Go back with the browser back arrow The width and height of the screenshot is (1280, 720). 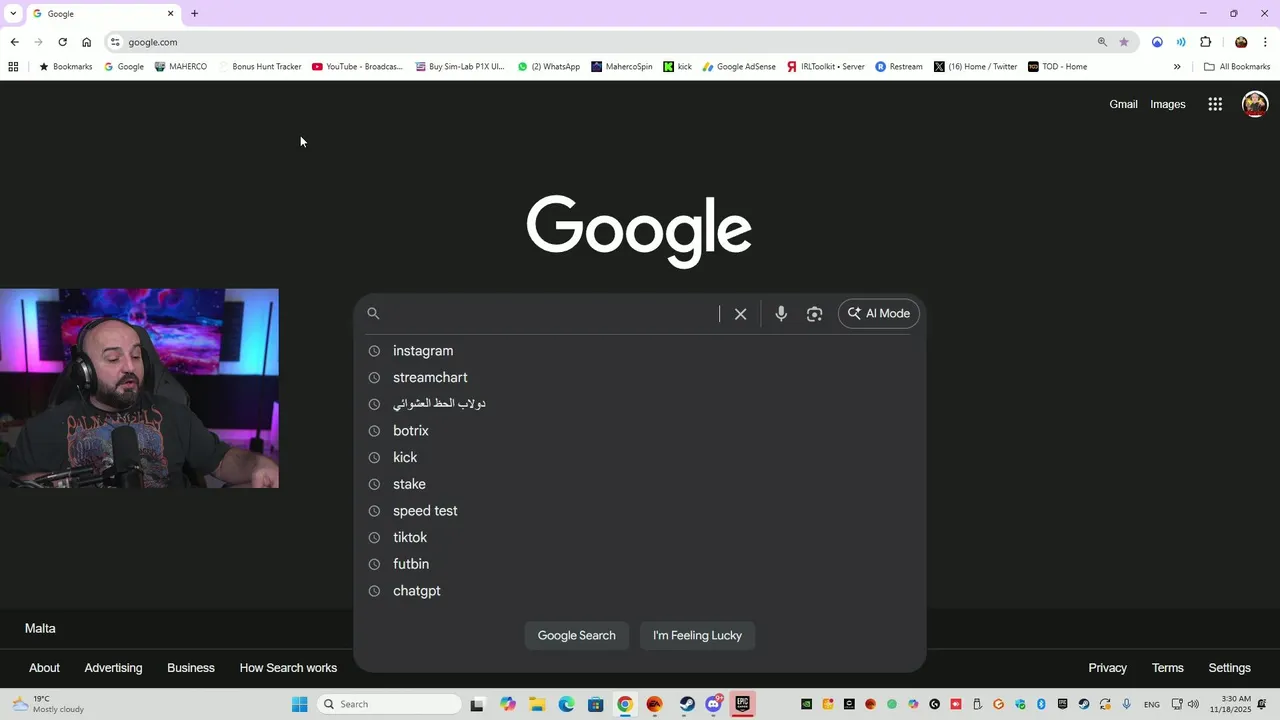[x=14, y=42]
